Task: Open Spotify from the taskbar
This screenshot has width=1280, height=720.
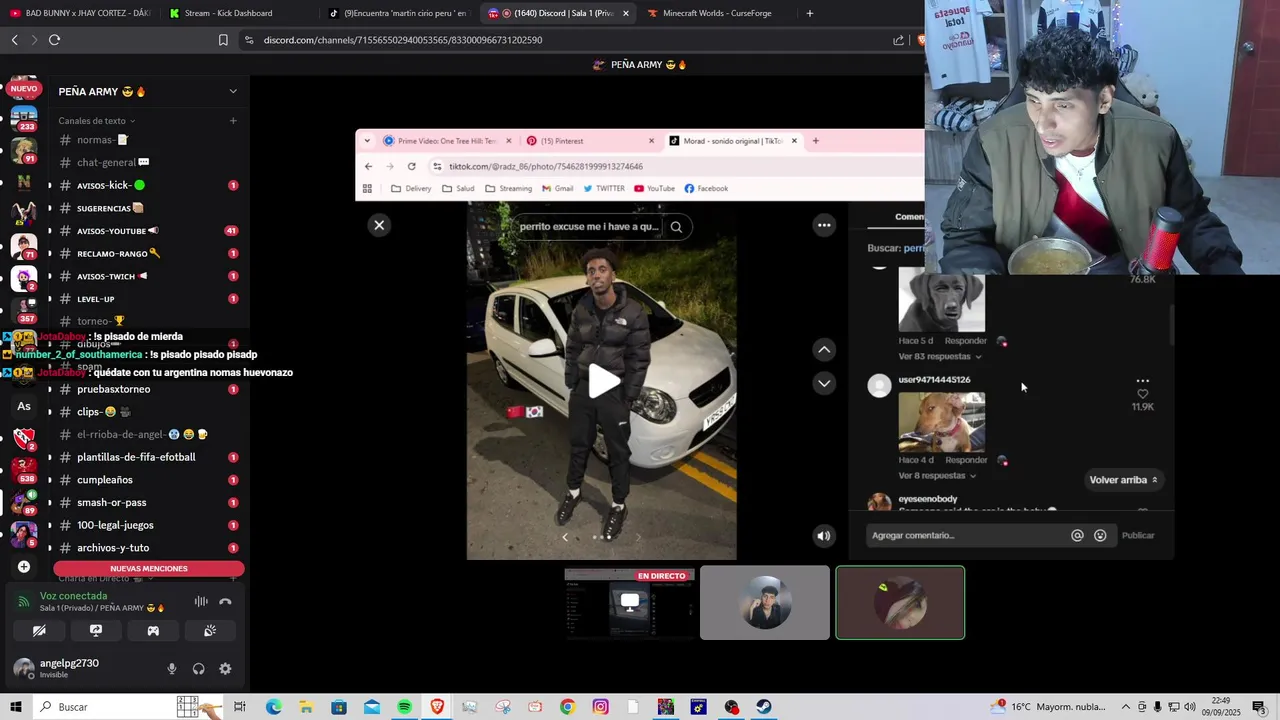Action: pos(404,707)
